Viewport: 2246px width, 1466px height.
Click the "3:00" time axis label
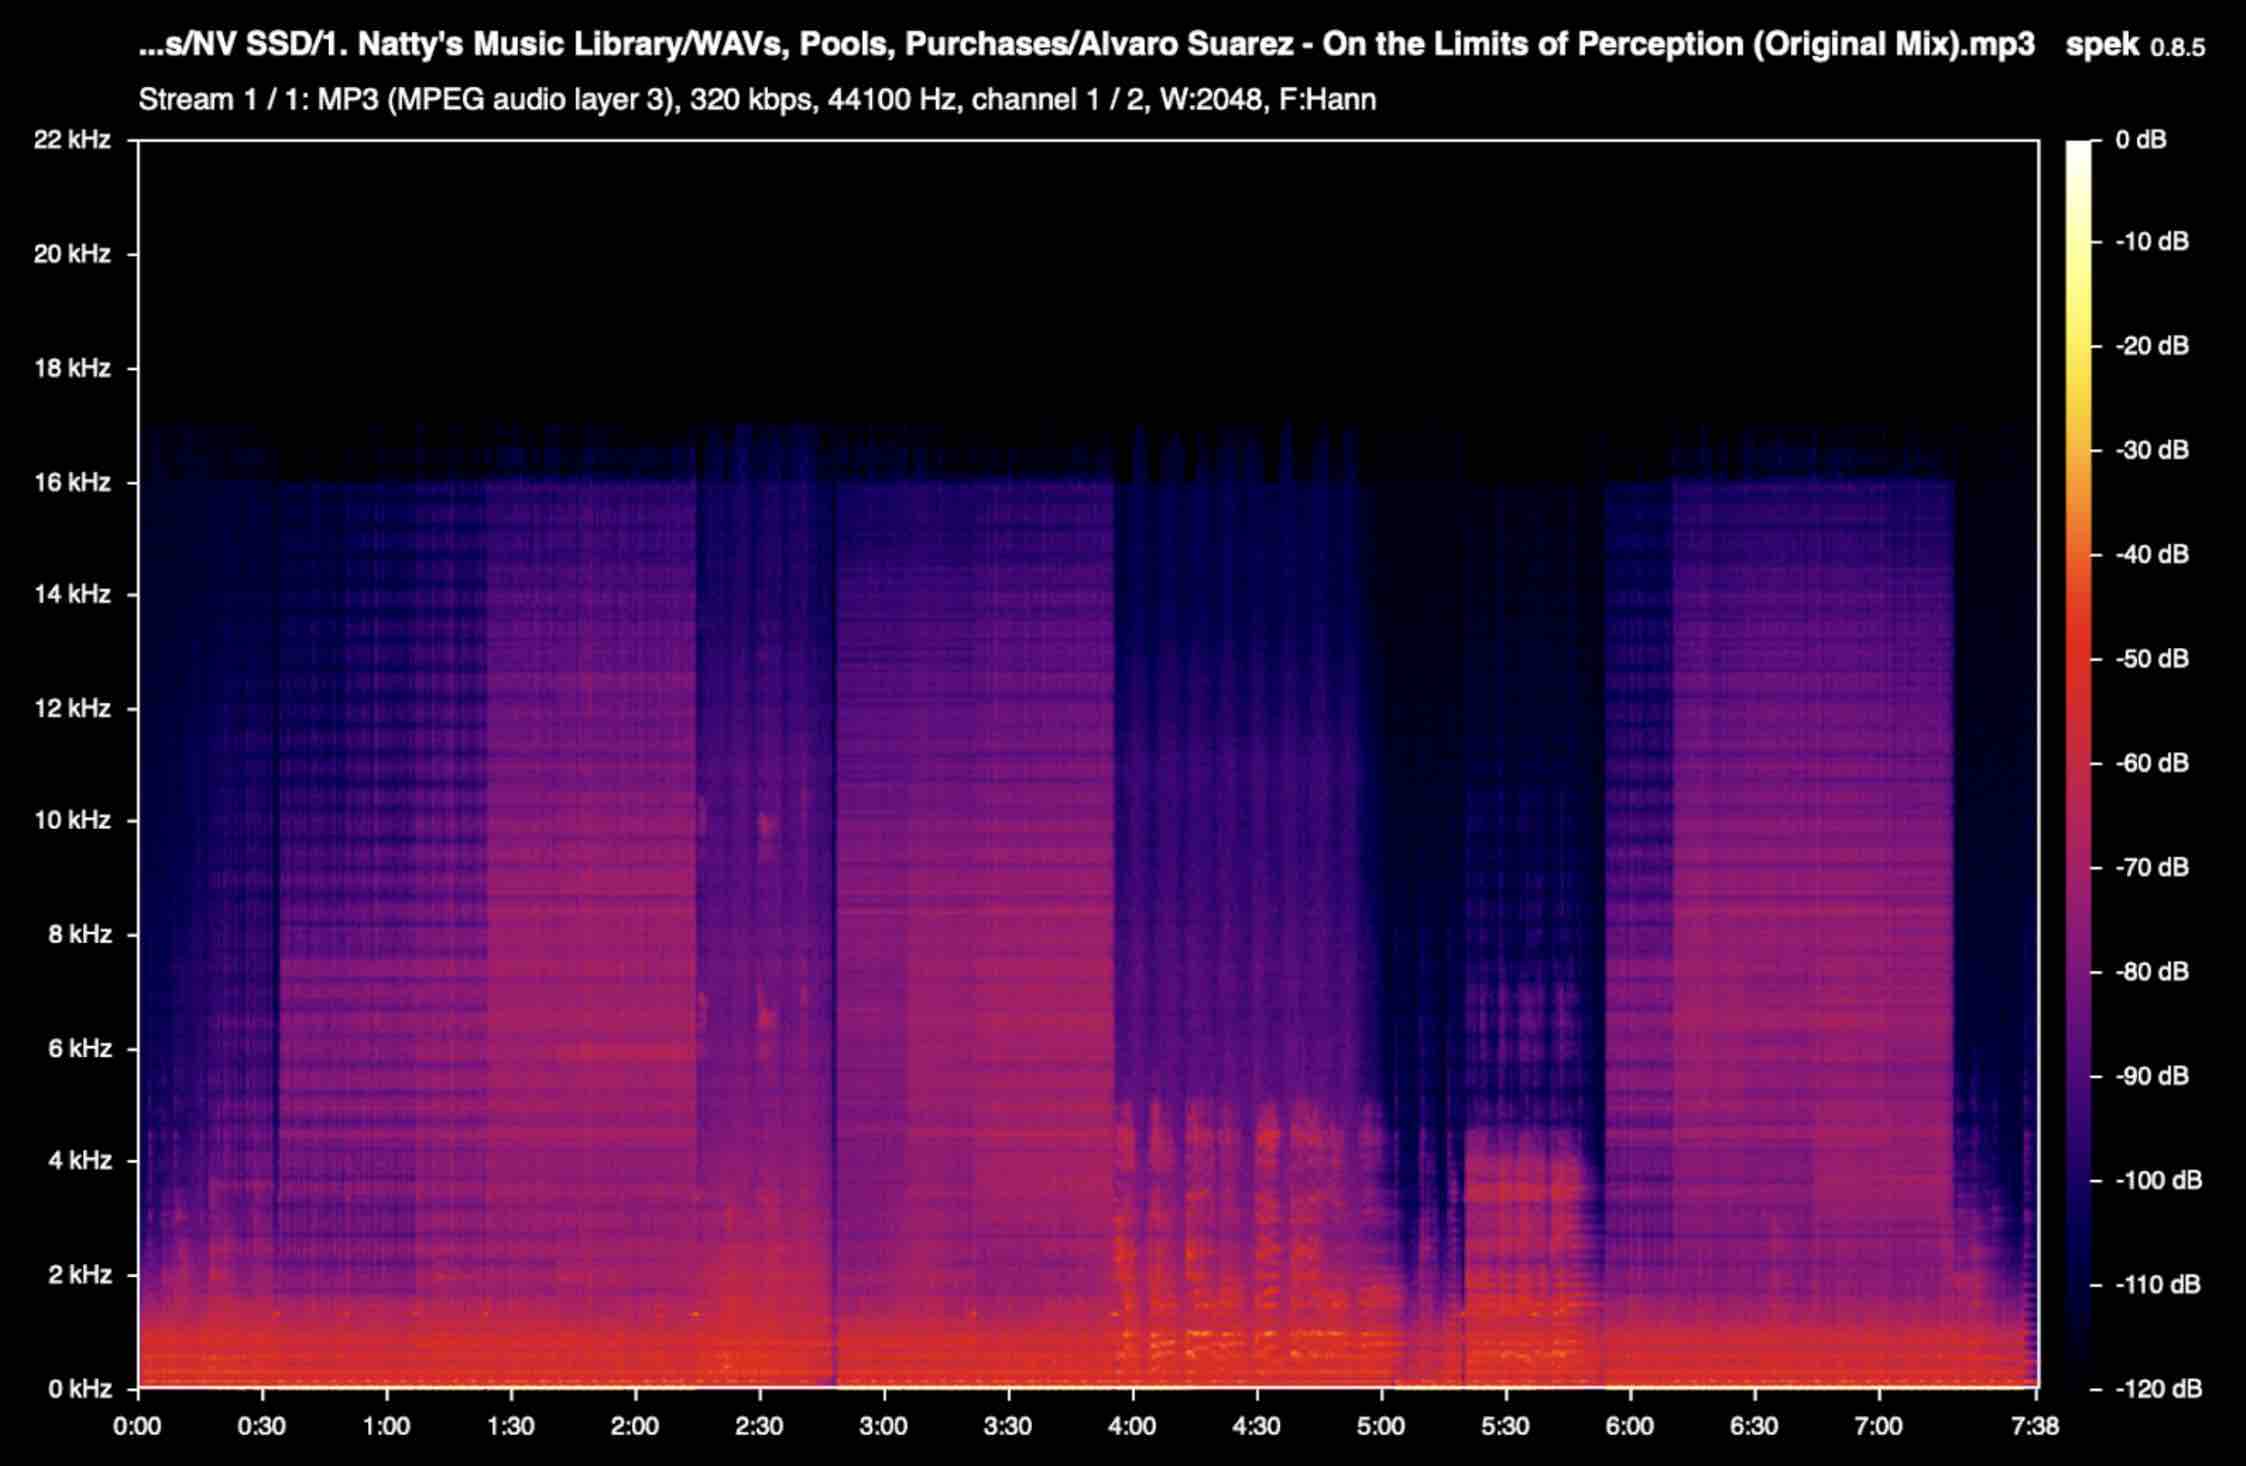[884, 1426]
